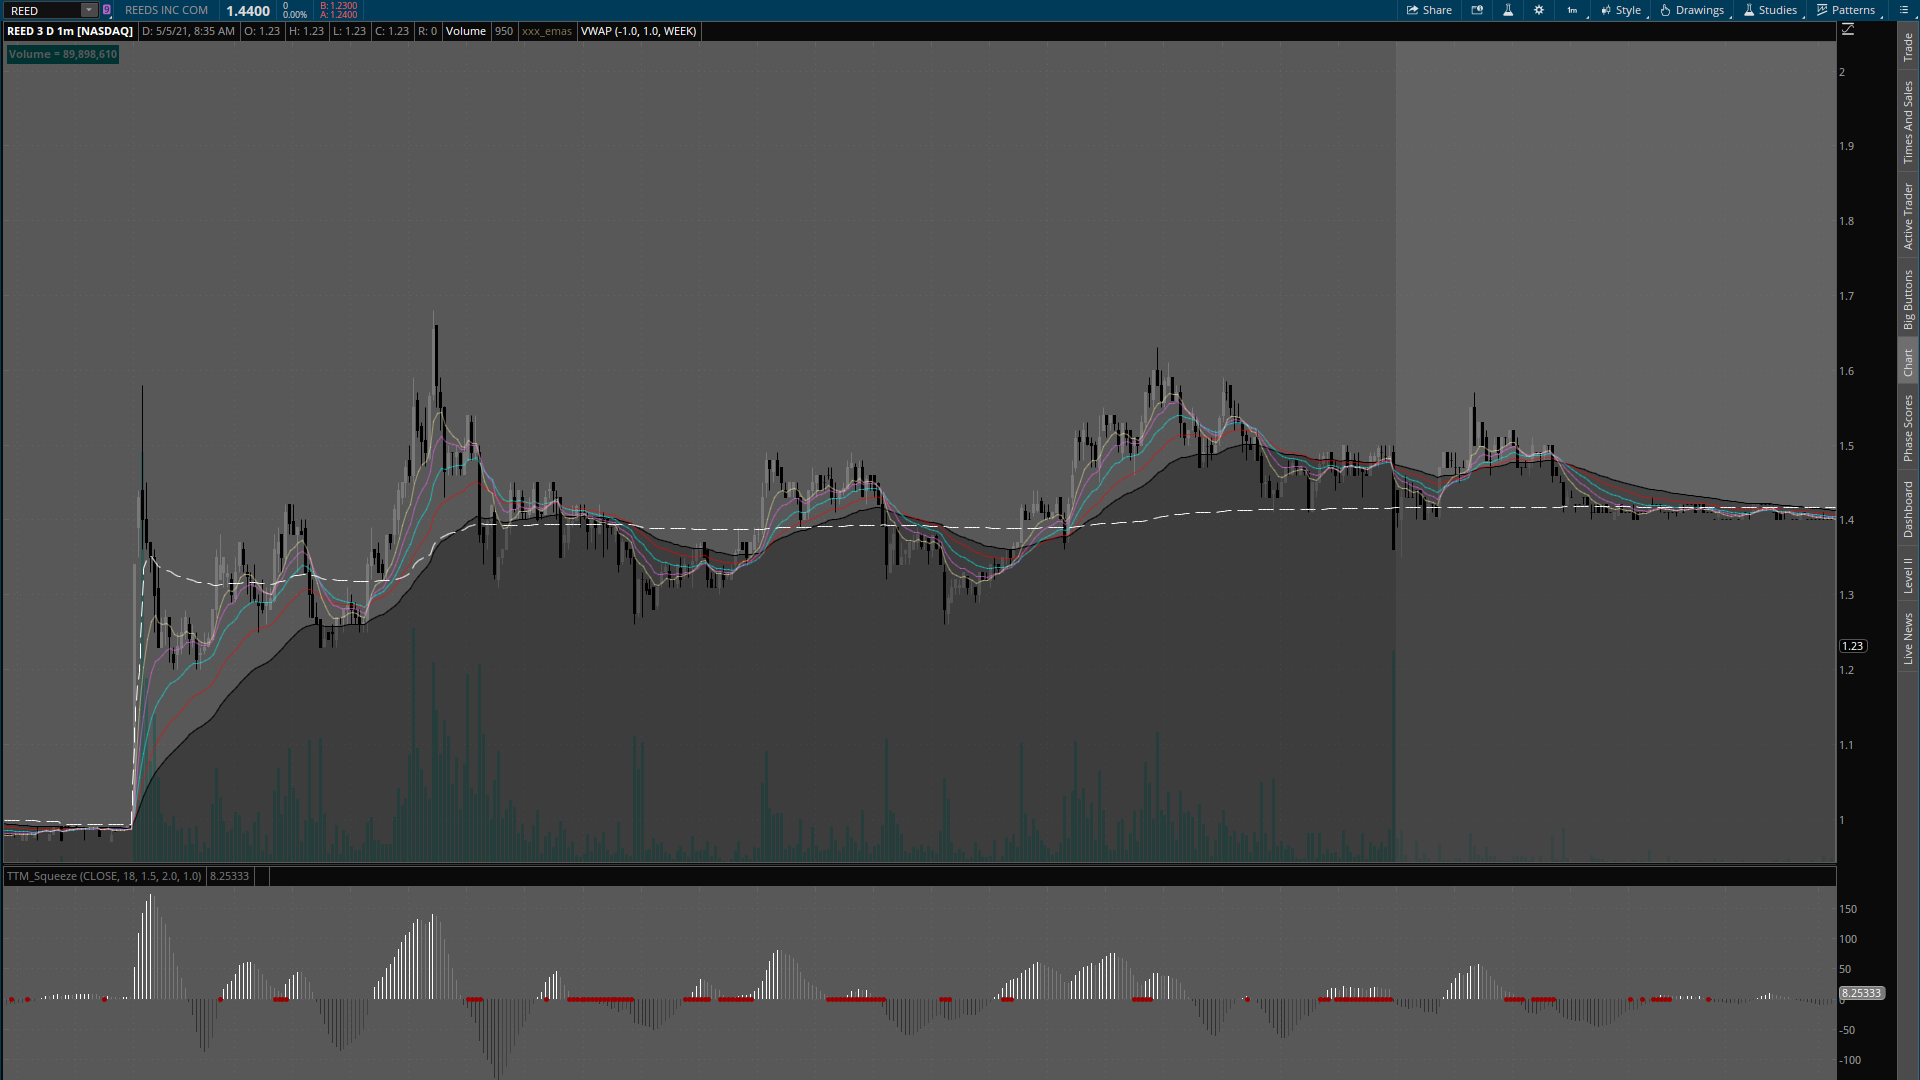Screen dimensions: 1920x1080
Task: Click the flask Edit Studies icon
Action: click(1508, 10)
